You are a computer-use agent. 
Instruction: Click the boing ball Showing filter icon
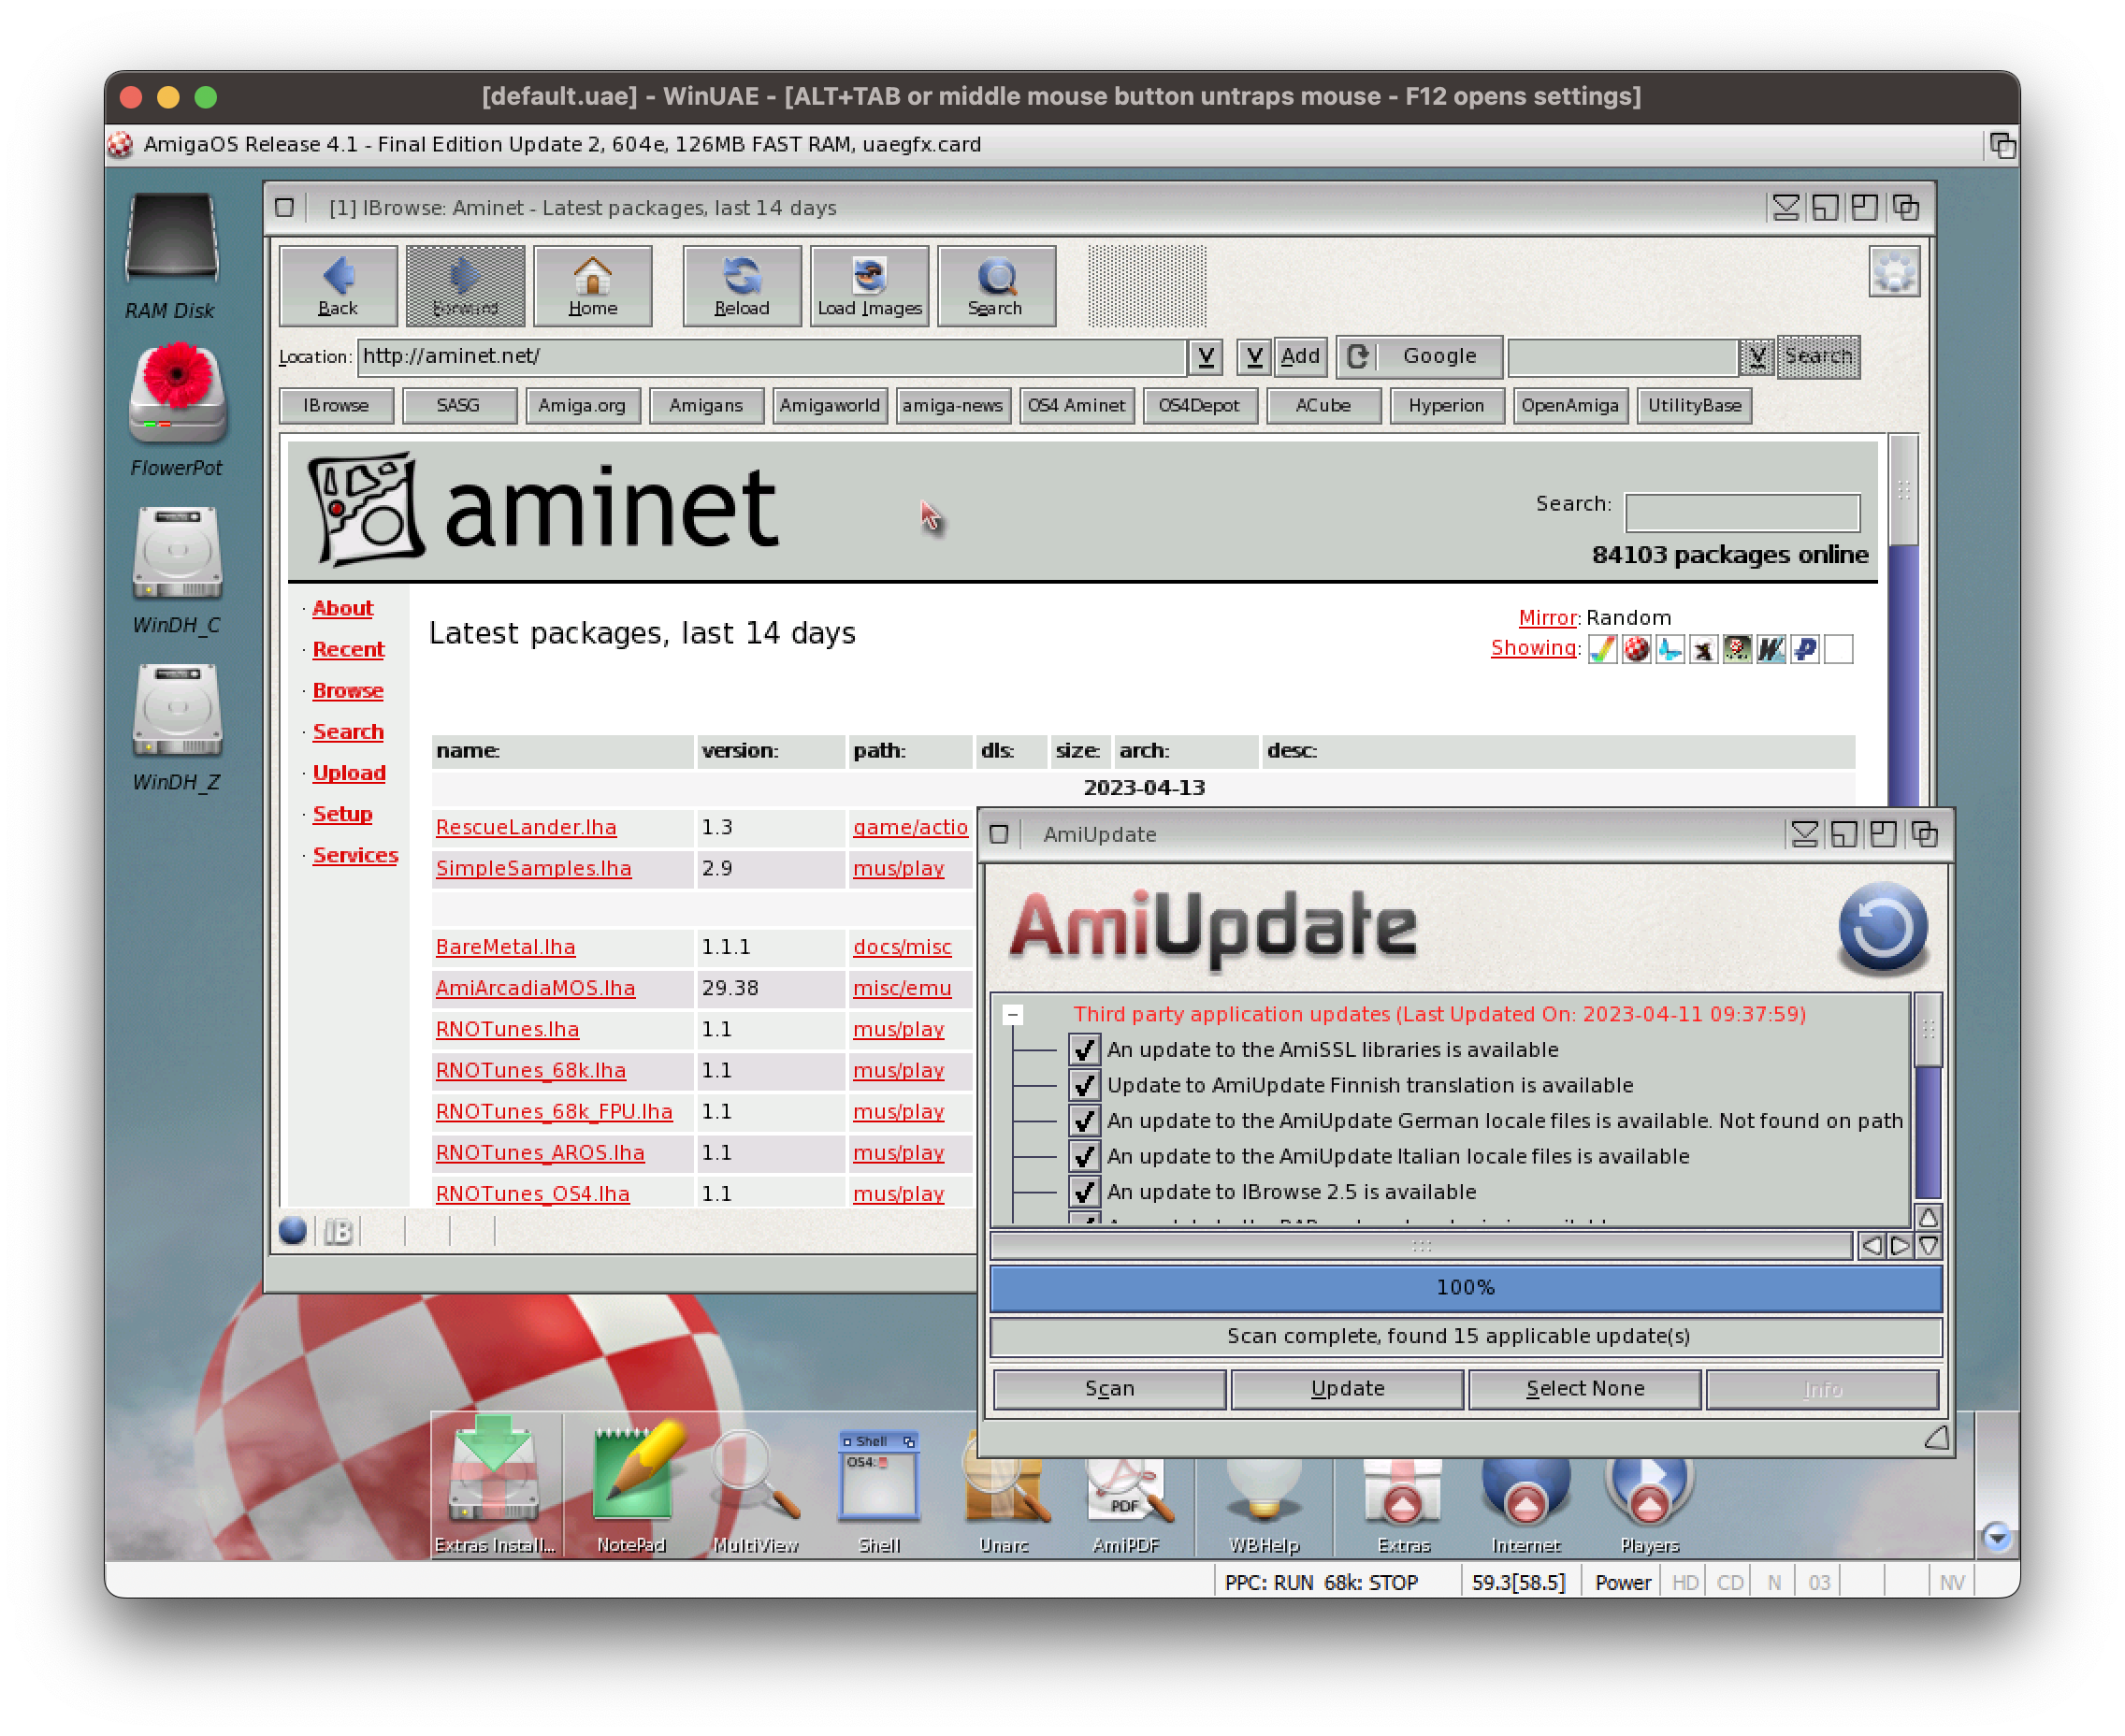click(x=1637, y=649)
